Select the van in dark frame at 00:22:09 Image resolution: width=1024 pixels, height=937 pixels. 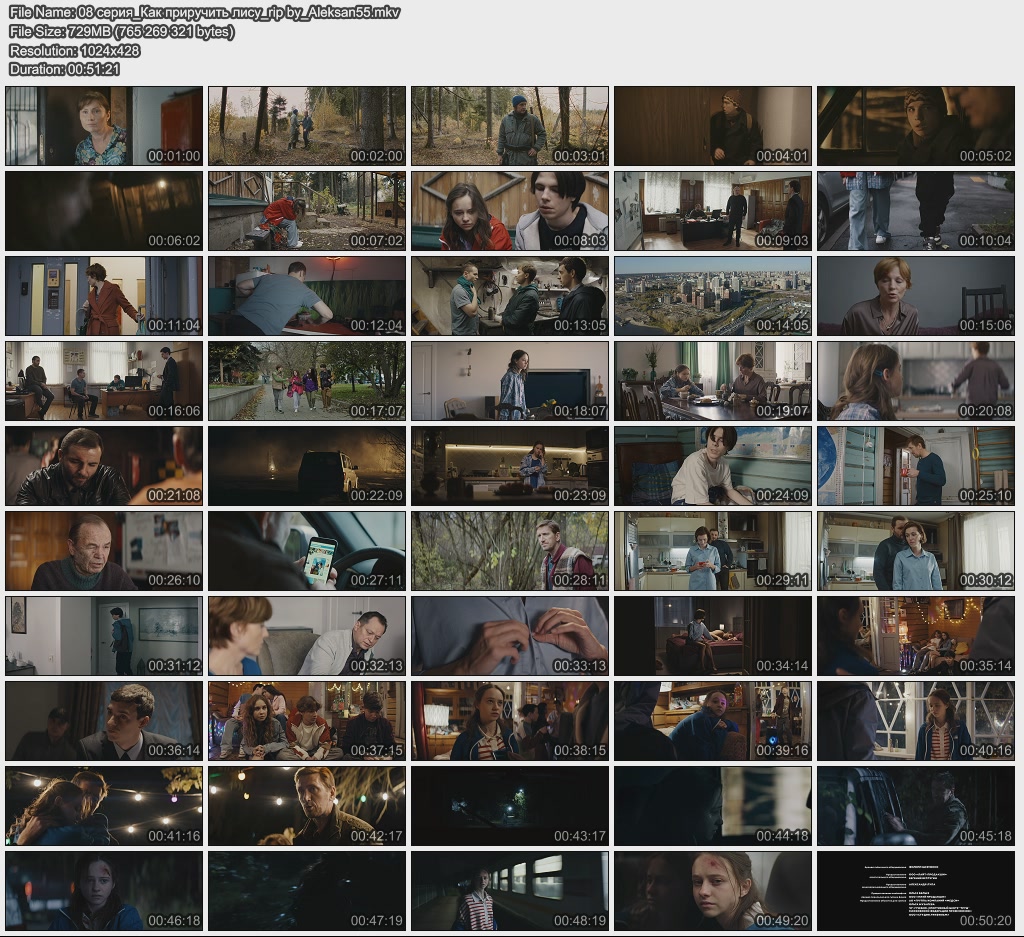(307, 466)
